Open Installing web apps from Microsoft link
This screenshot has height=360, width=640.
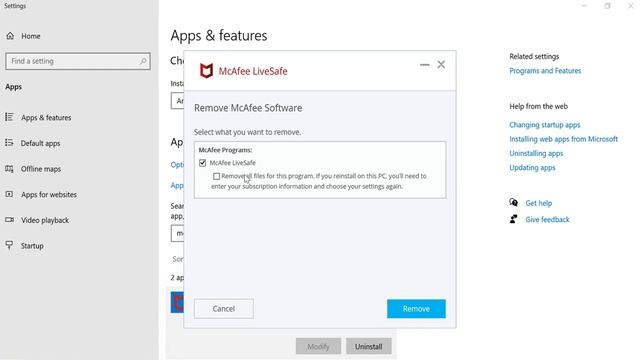pyautogui.click(x=563, y=139)
